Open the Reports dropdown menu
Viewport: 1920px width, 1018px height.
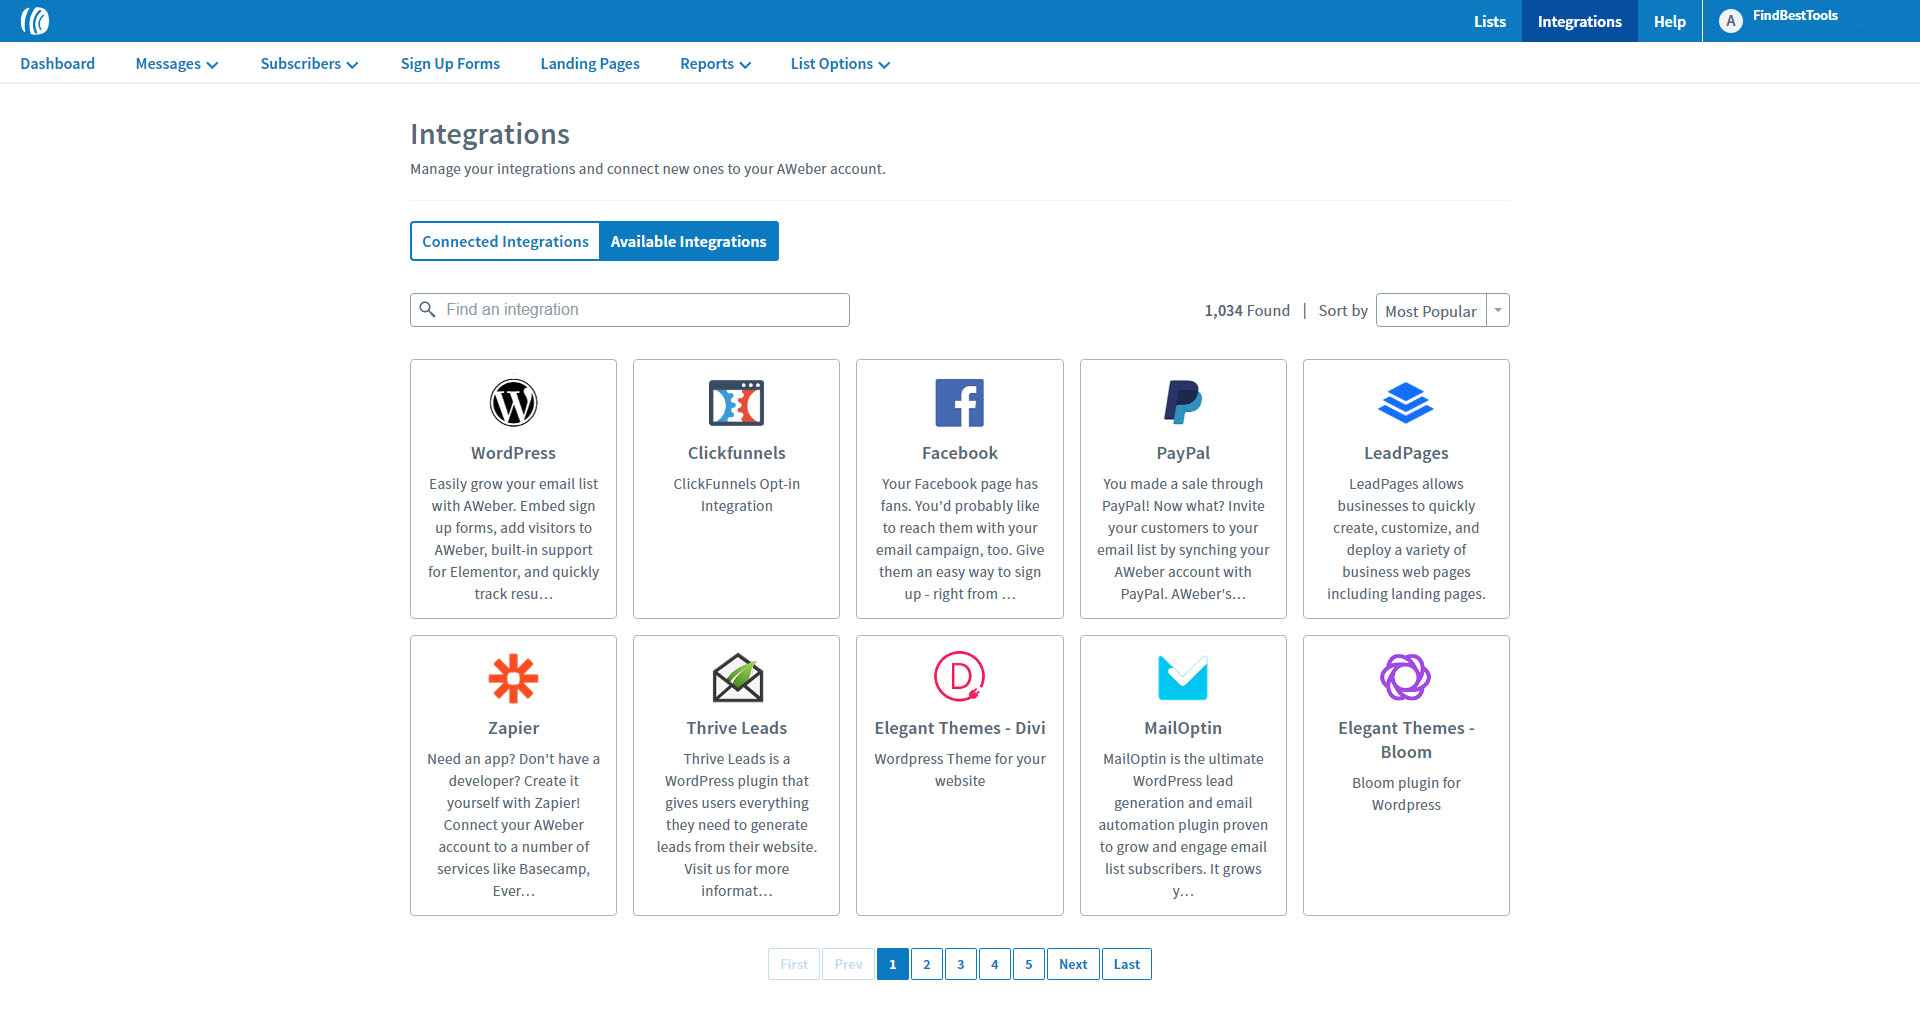[715, 64]
